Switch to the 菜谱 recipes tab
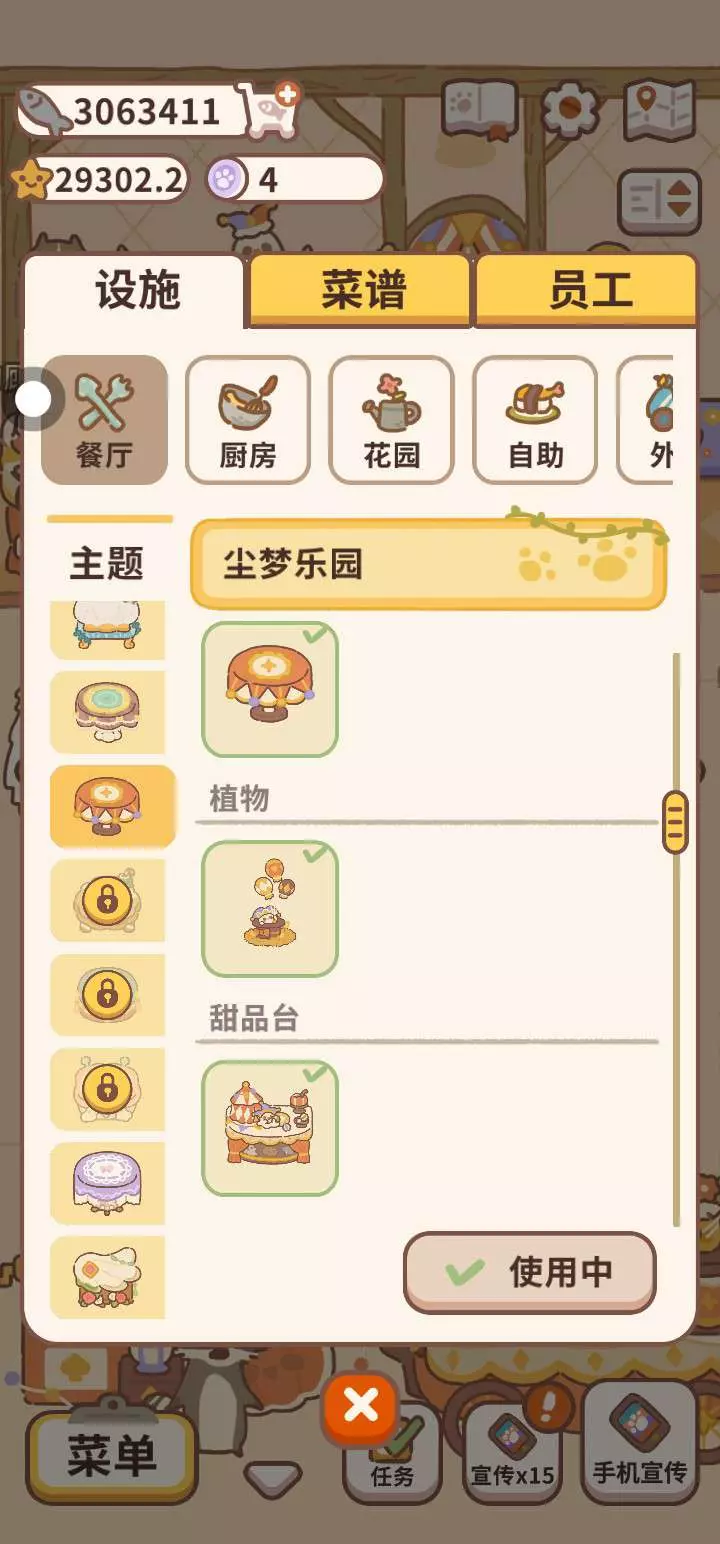720x1544 pixels. [x=361, y=290]
